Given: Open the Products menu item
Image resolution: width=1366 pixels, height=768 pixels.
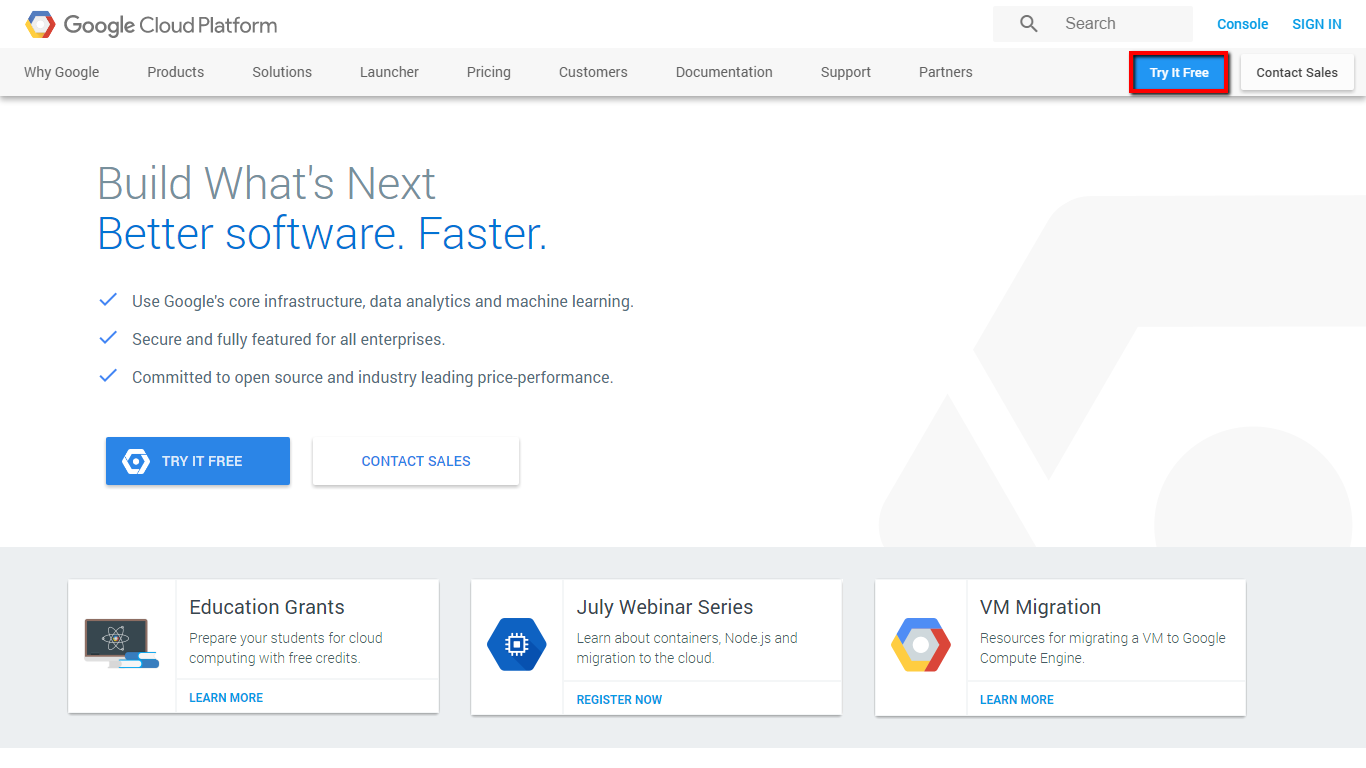Looking at the screenshot, I should 175,72.
